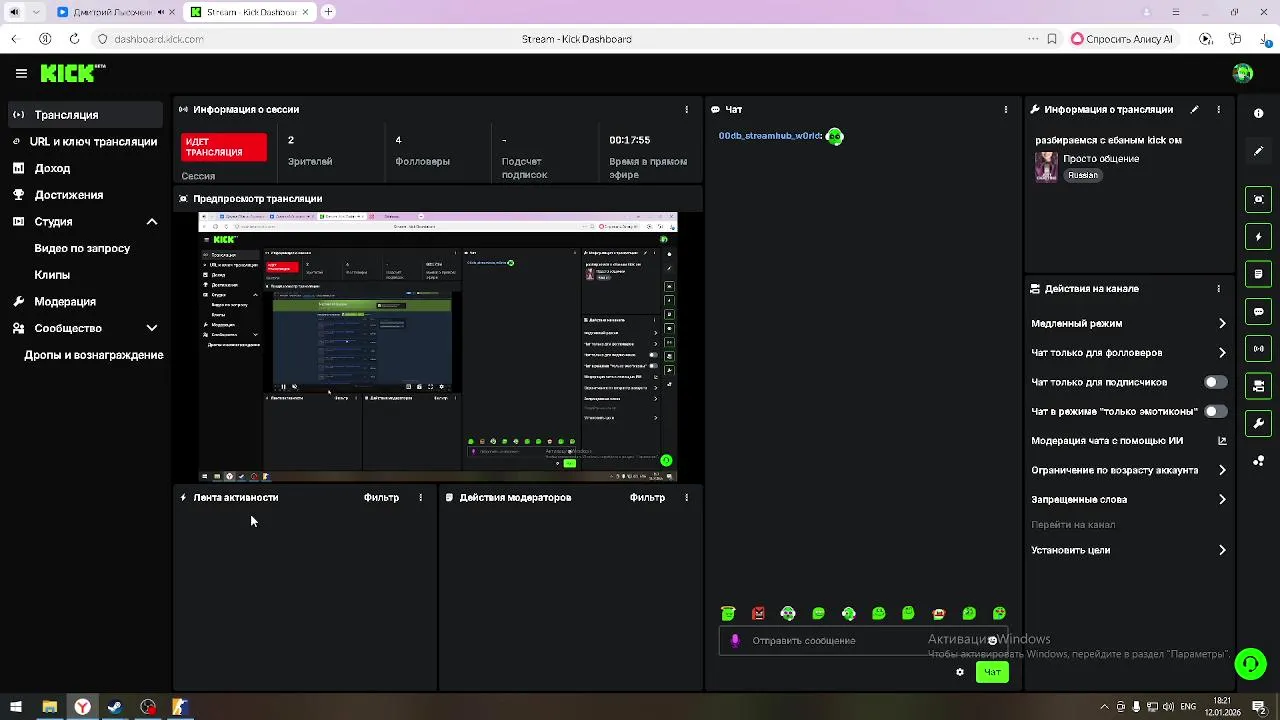1280x720 pixels.
Task: Expand Ограничение по возрасту аккаунта
Action: click(1129, 470)
